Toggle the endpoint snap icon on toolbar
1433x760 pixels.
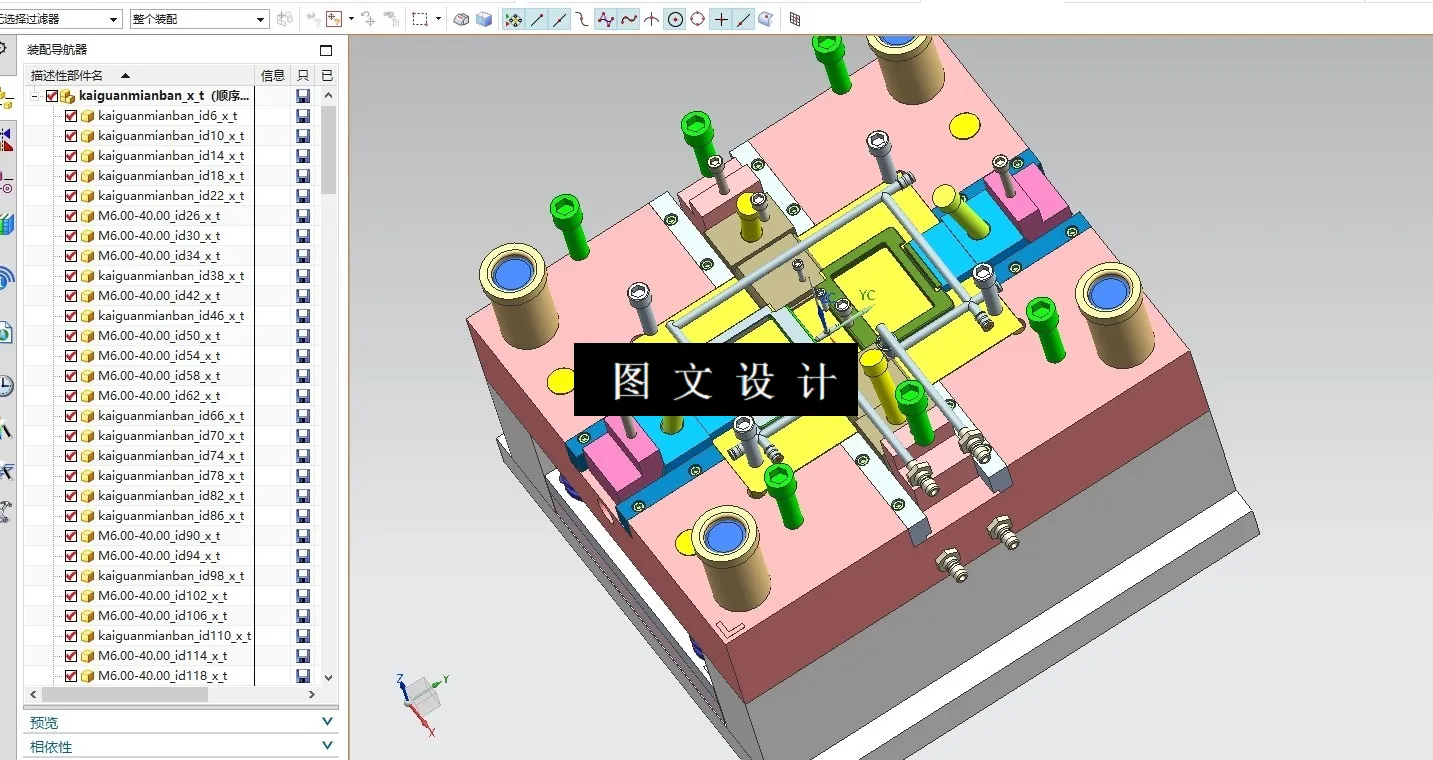(536, 18)
